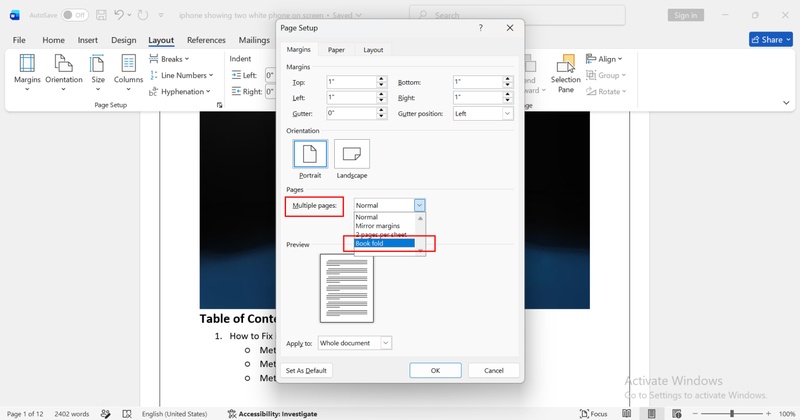This screenshot has height=420, width=800.
Task: Open the Apply to dropdown
Action: [355, 343]
